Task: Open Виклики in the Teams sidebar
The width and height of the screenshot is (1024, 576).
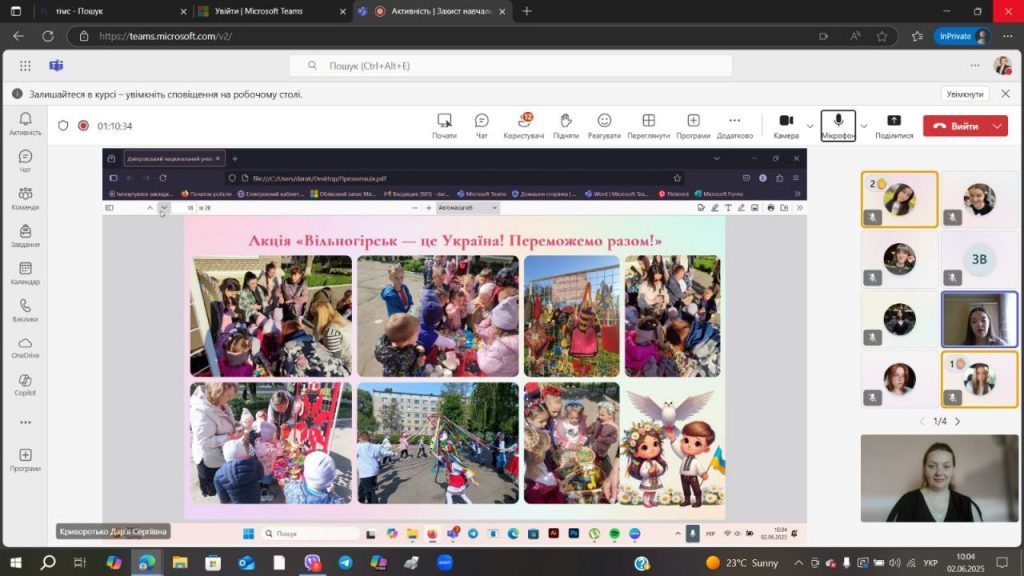Action: [x=25, y=310]
